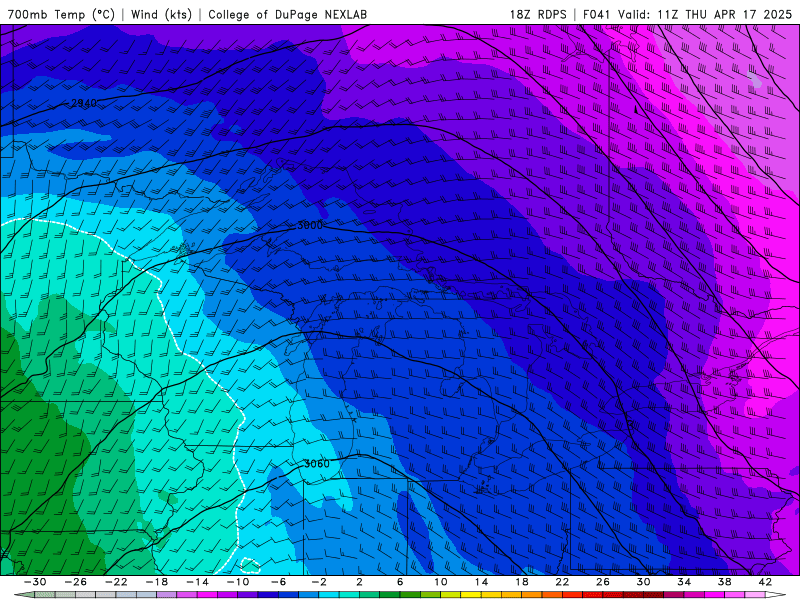800x600 pixels.
Task: Click the -6 colorbar tick label
Action: pos(279,582)
